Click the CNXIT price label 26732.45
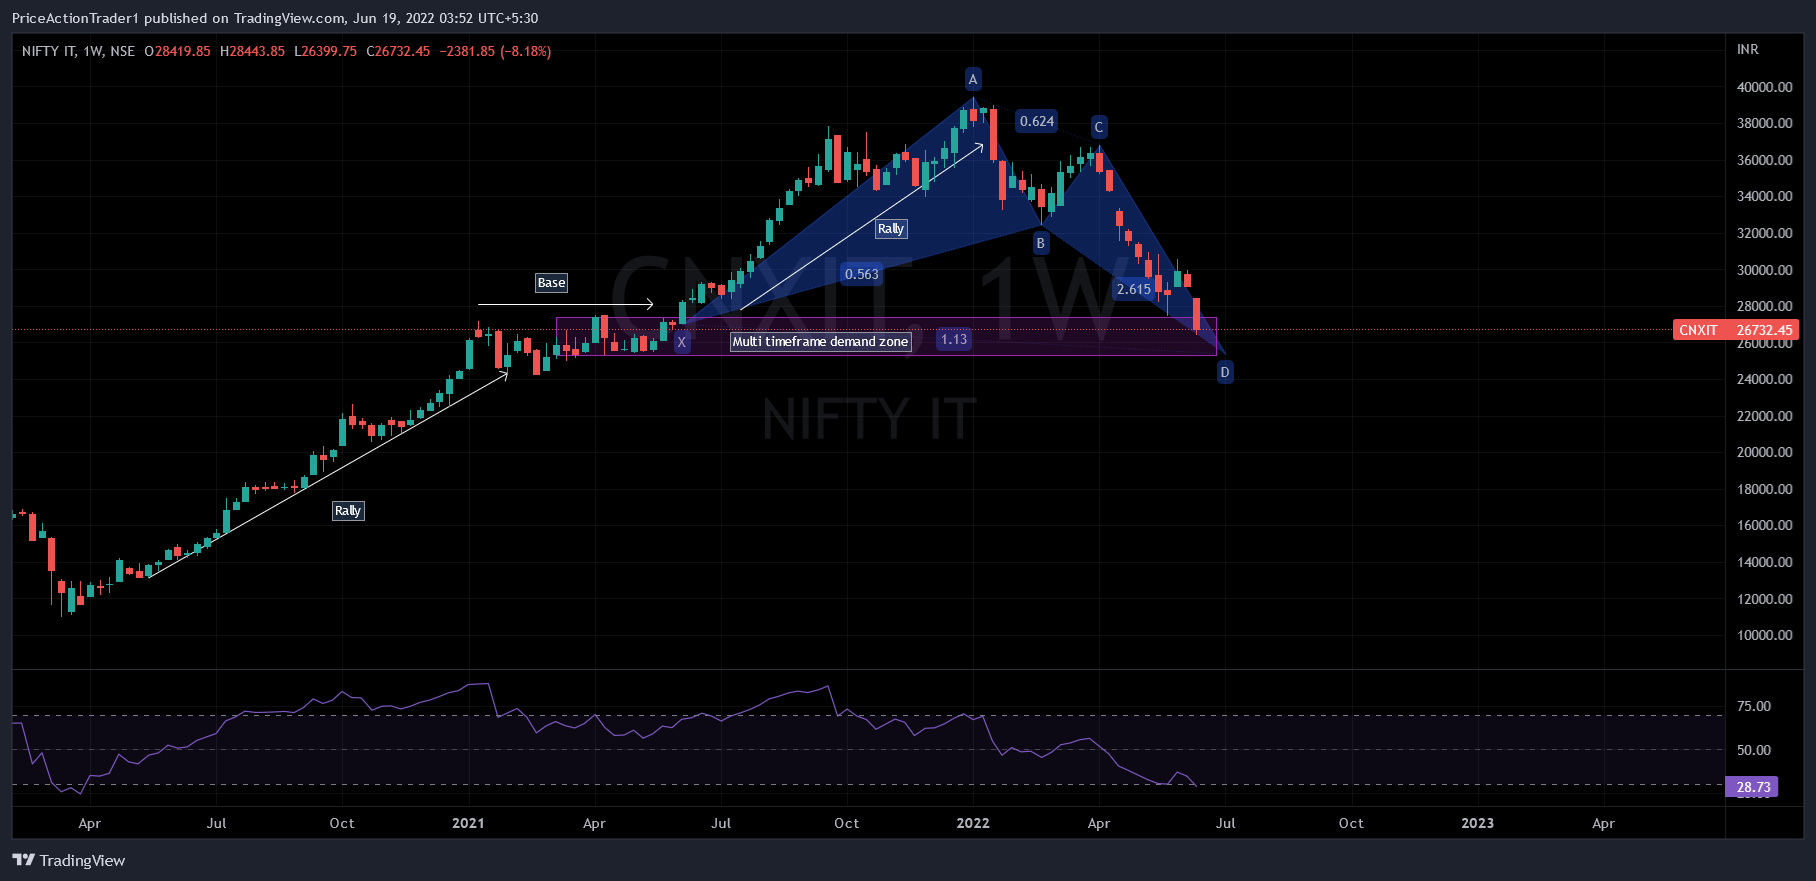Viewport: 1816px width, 881px height. click(1736, 330)
